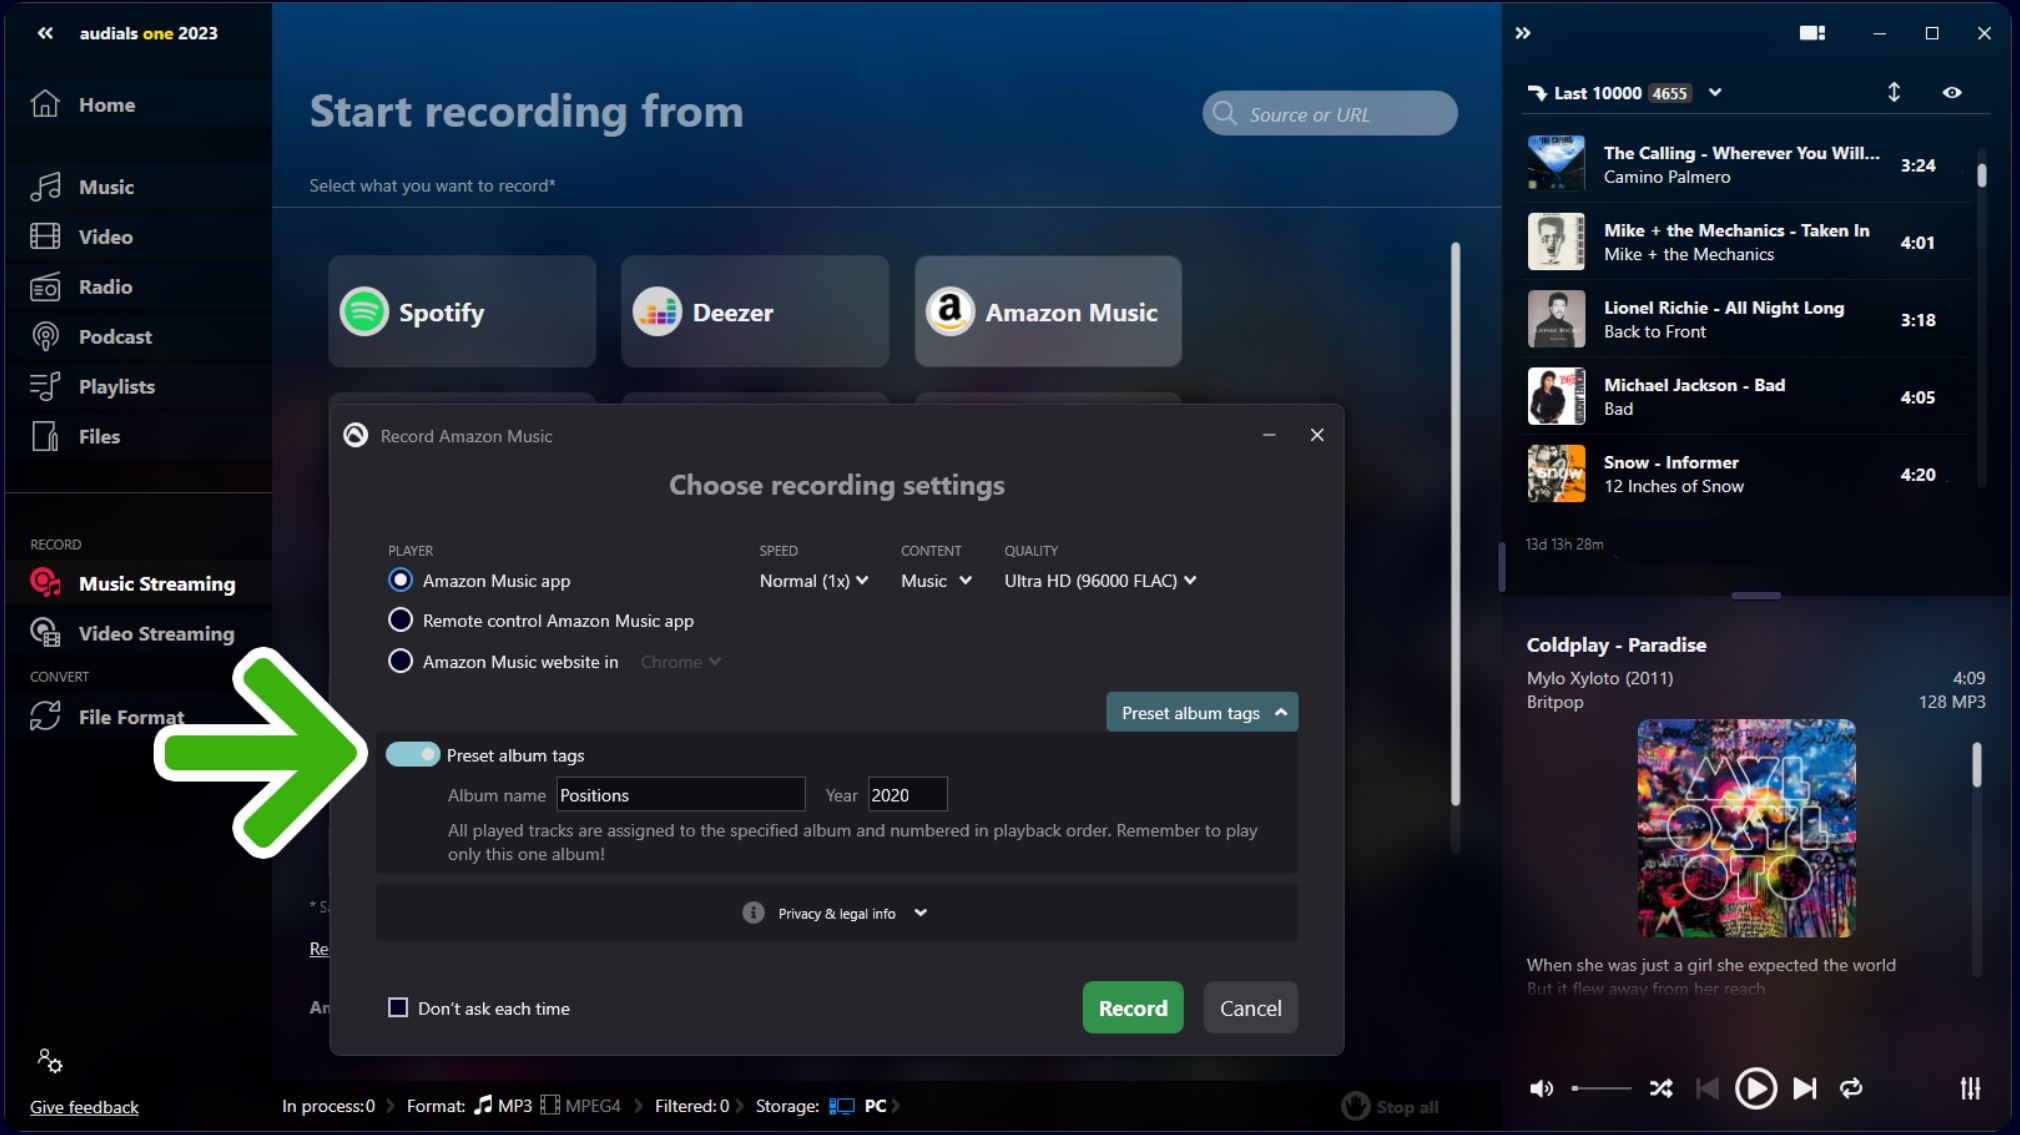Select Amazon Music website in browser option

pos(400,661)
